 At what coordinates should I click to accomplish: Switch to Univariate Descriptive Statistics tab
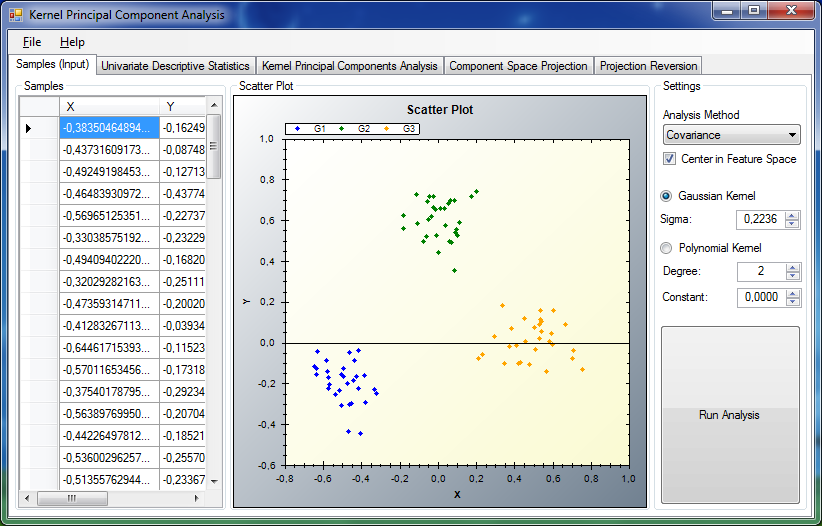[175, 66]
